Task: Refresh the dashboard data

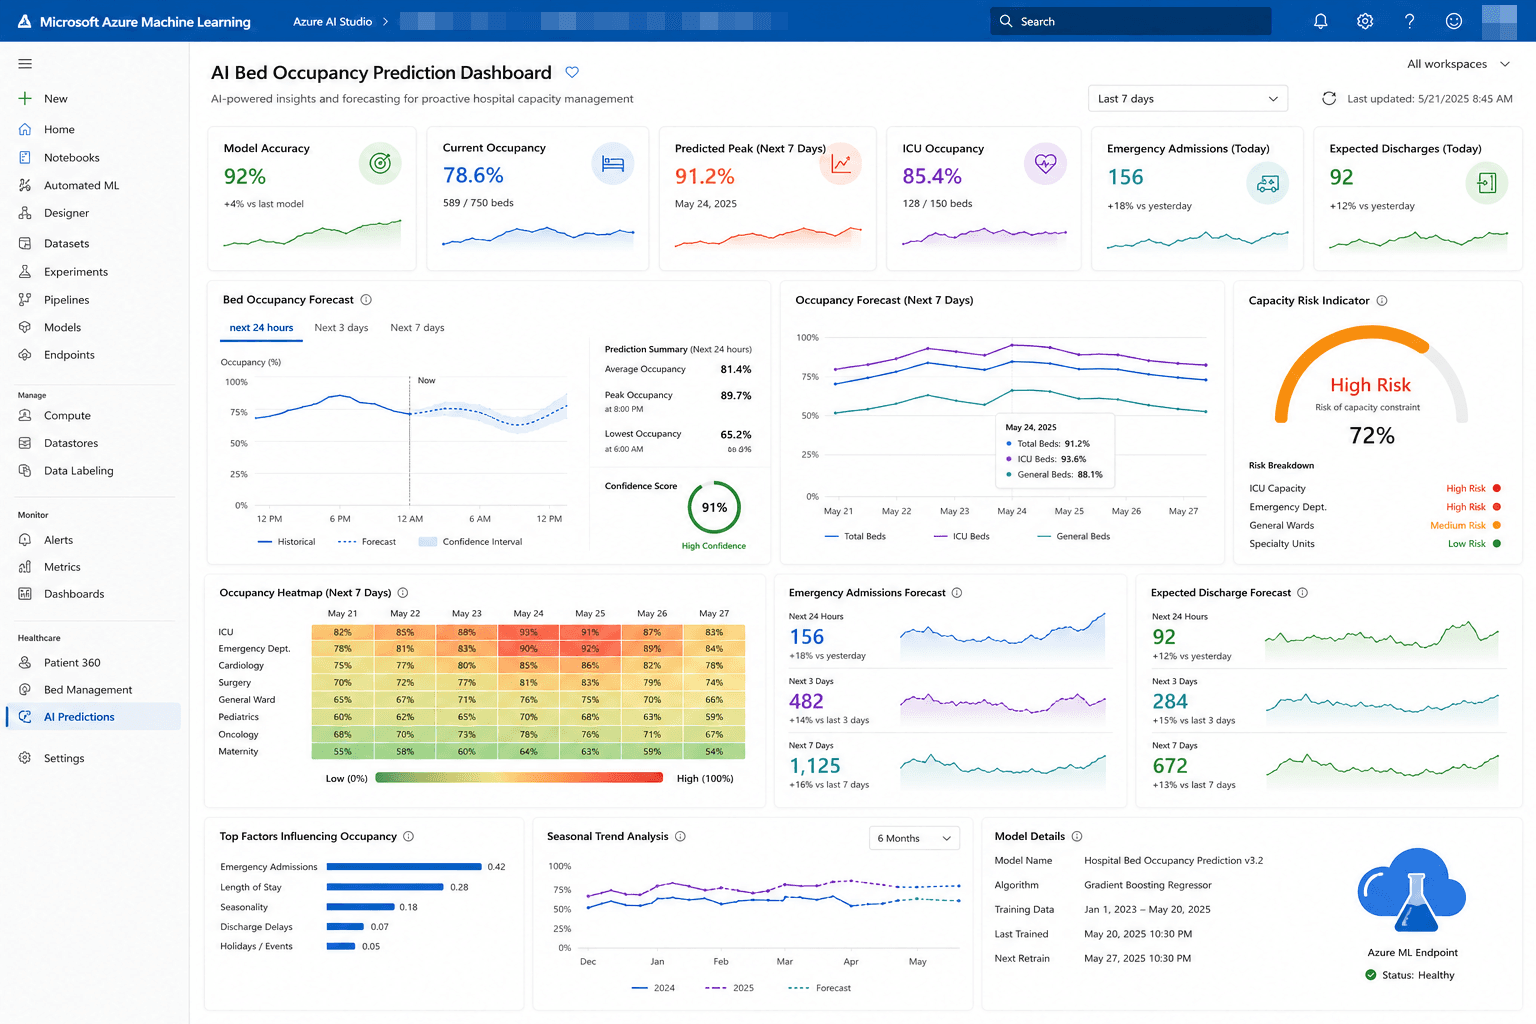Action: tap(1329, 98)
